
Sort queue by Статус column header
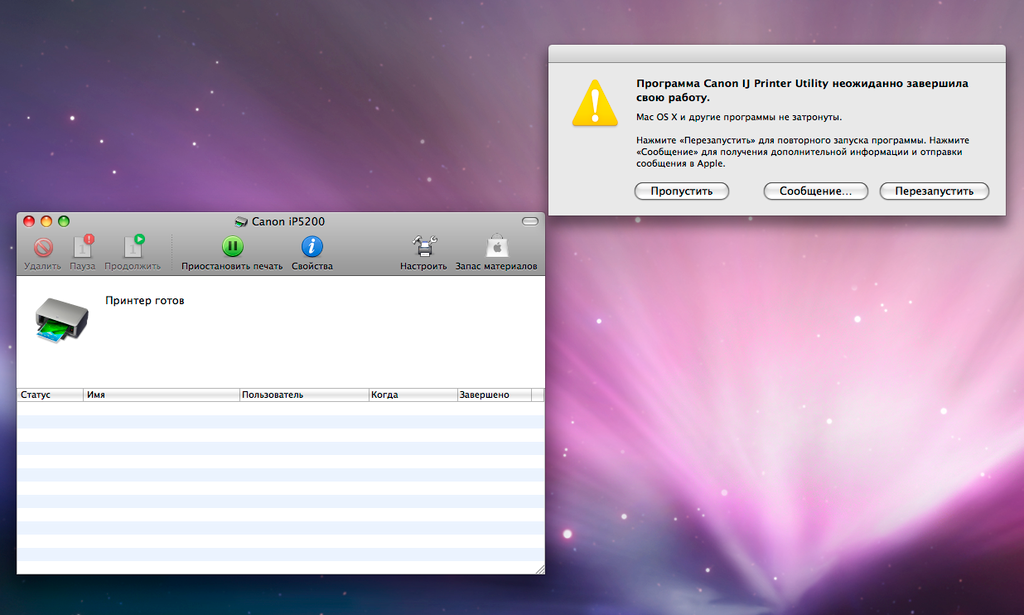50,395
